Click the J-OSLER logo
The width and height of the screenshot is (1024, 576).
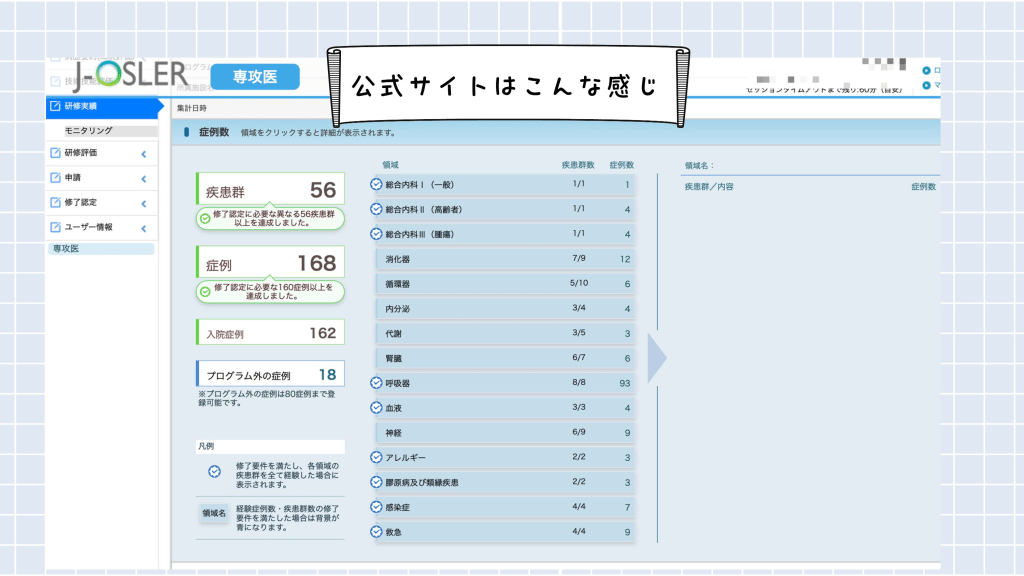[128, 74]
